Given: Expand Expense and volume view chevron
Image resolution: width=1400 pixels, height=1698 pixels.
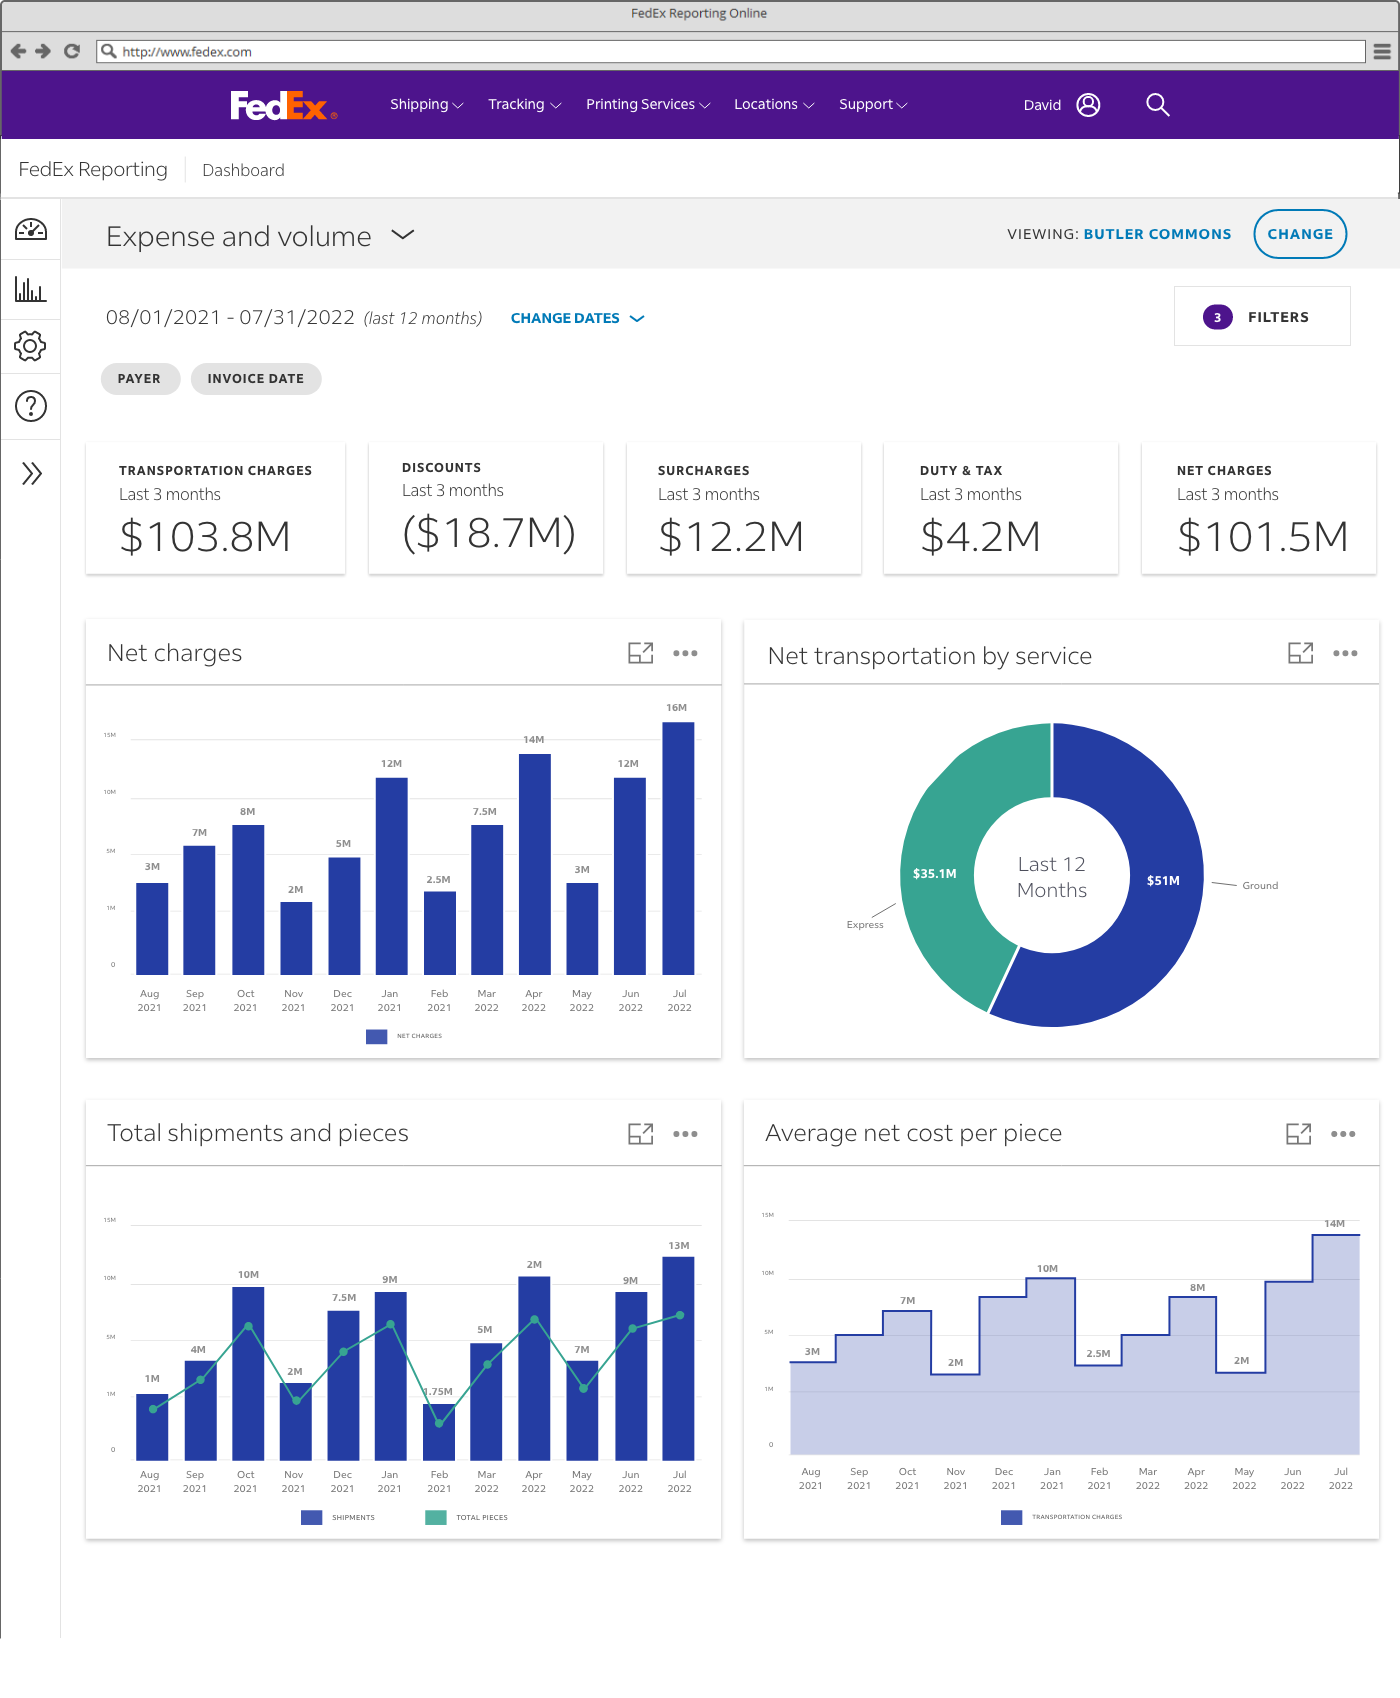Looking at the screenshot, I should tap(403, 235).
